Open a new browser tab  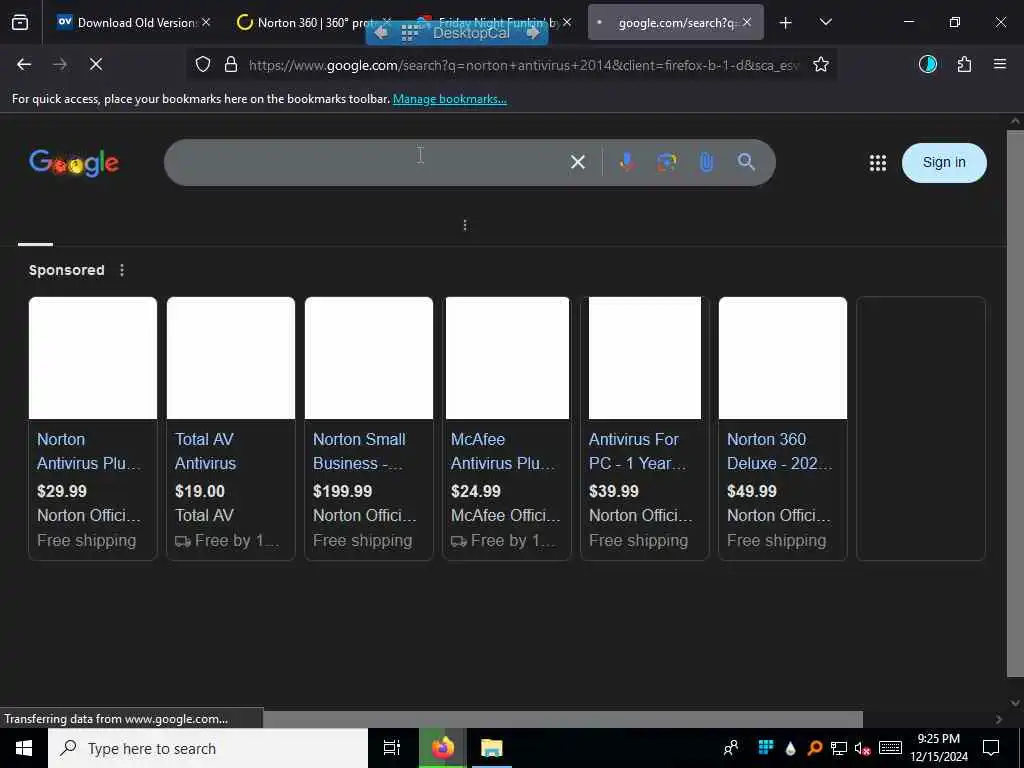(786, 22)
